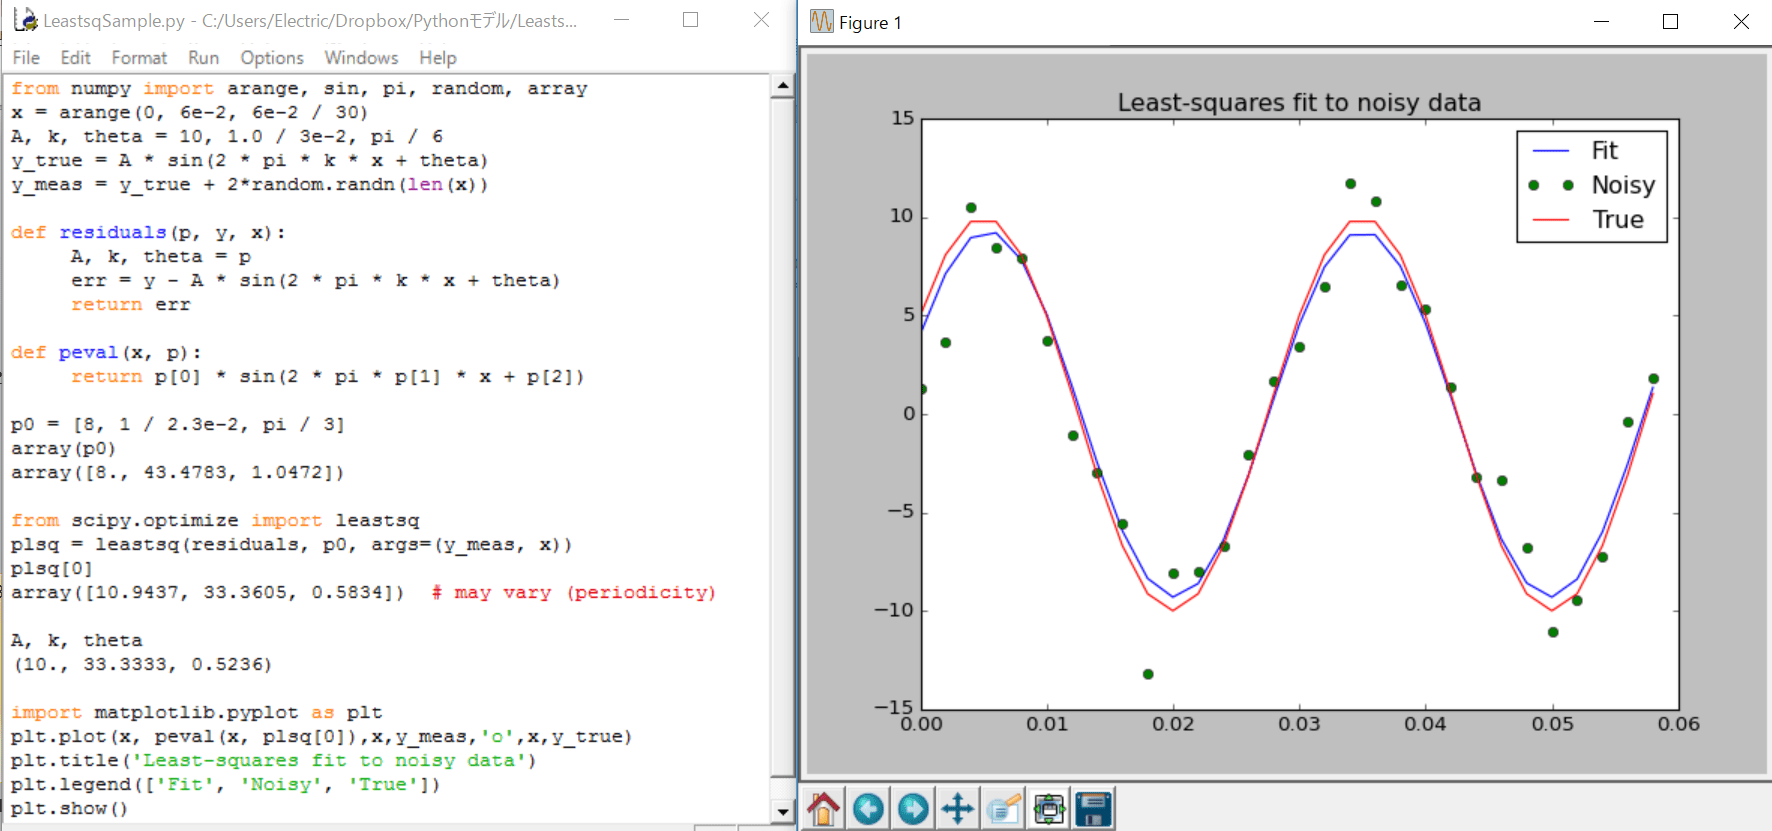Click the 'array([10.9437, 33.3605, 0.5834])' text
The width and height of the screenshot is (1772, 831).
pyautogui.click(x=207, y=593)
